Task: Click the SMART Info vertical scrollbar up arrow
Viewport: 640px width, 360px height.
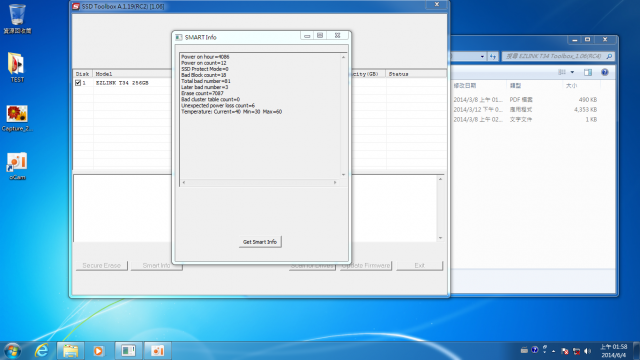Action: click(x=344, y=57)
